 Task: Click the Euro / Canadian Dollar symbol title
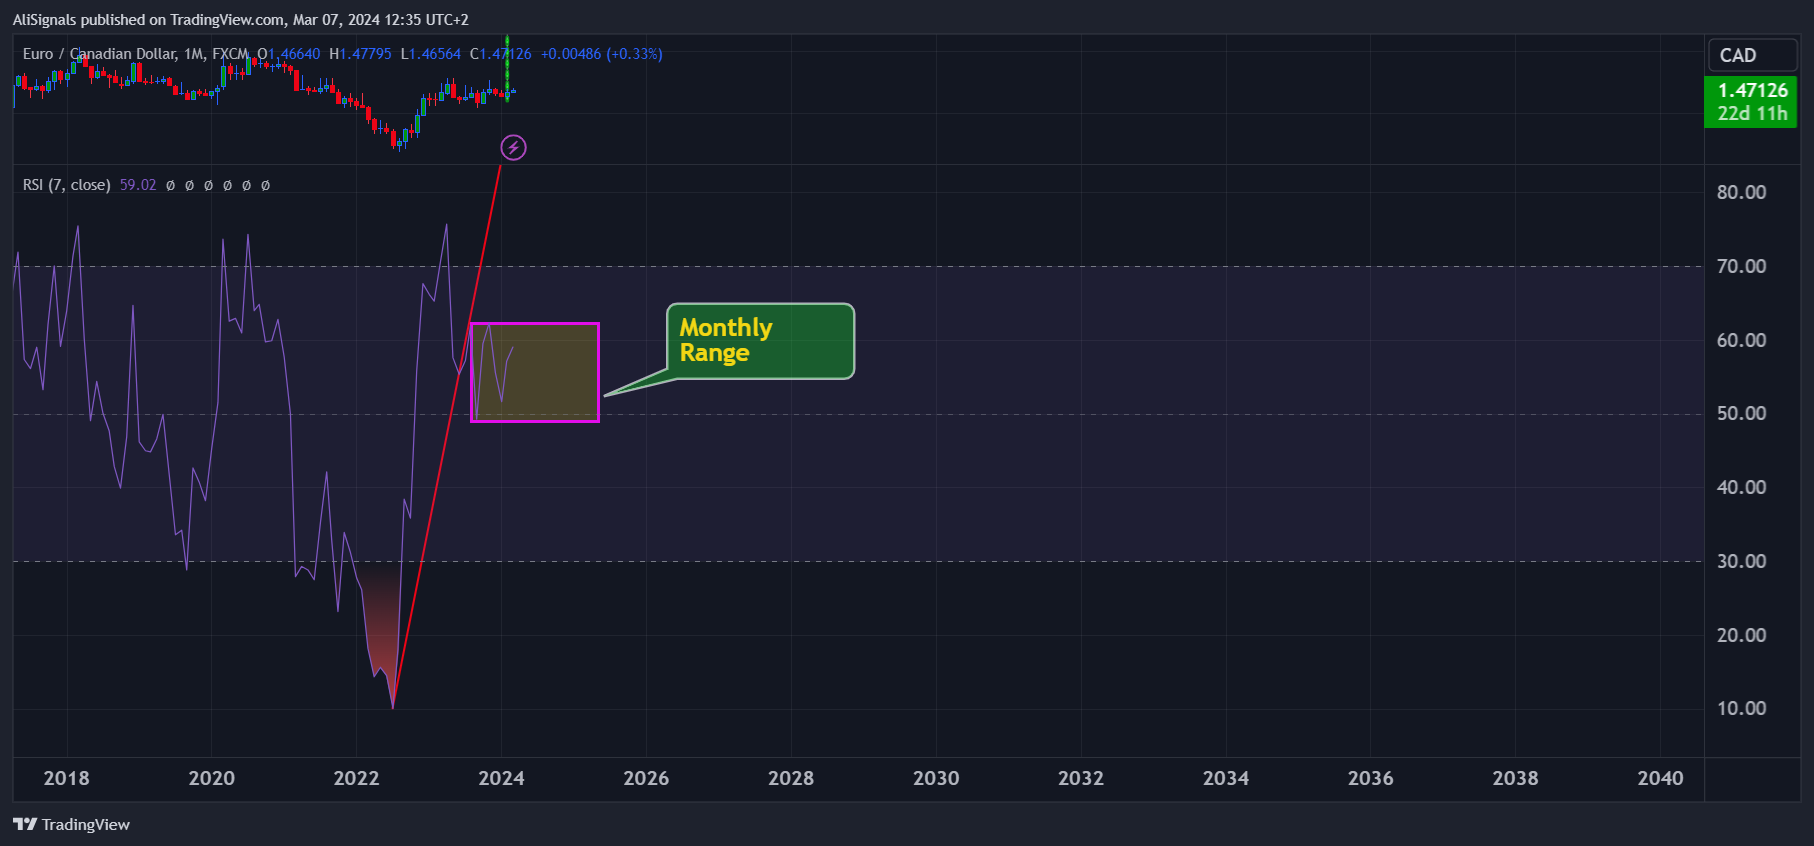(x=99, y=54)
